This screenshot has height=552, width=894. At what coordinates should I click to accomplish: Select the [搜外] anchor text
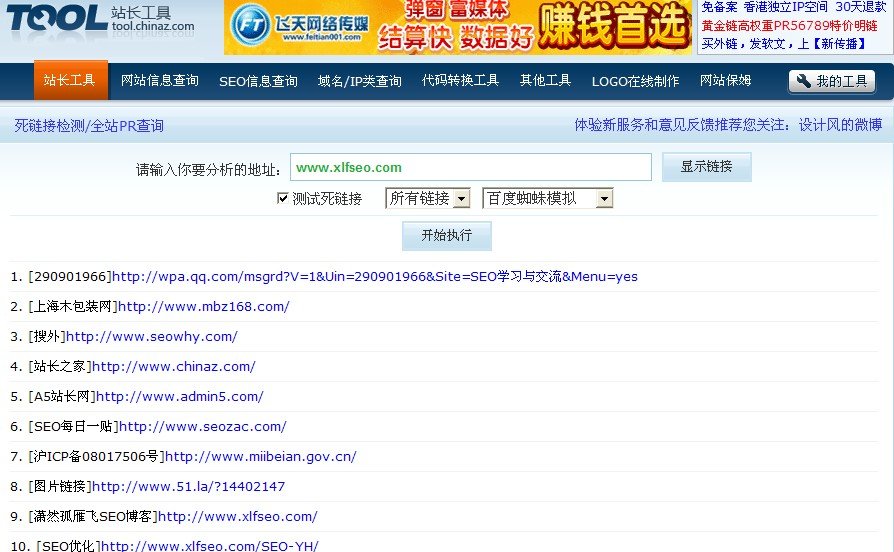pyautogui.click(x=47, y=336)
